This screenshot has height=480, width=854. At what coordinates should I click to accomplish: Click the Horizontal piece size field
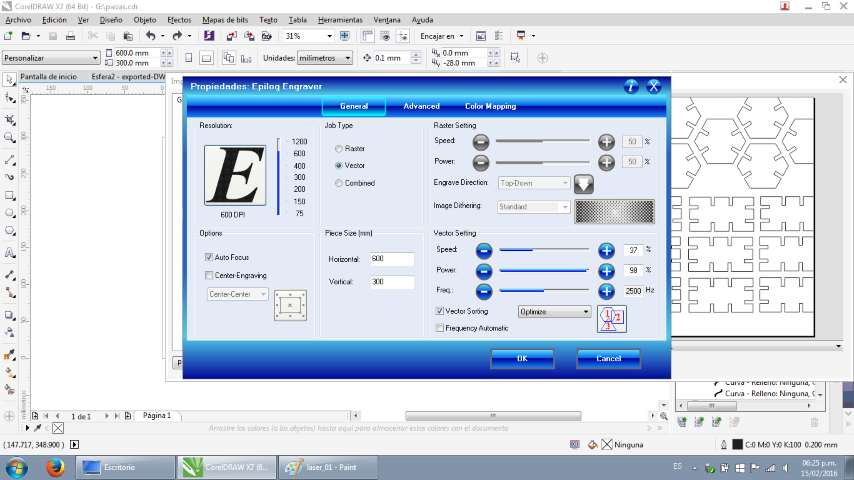point(392,259)
